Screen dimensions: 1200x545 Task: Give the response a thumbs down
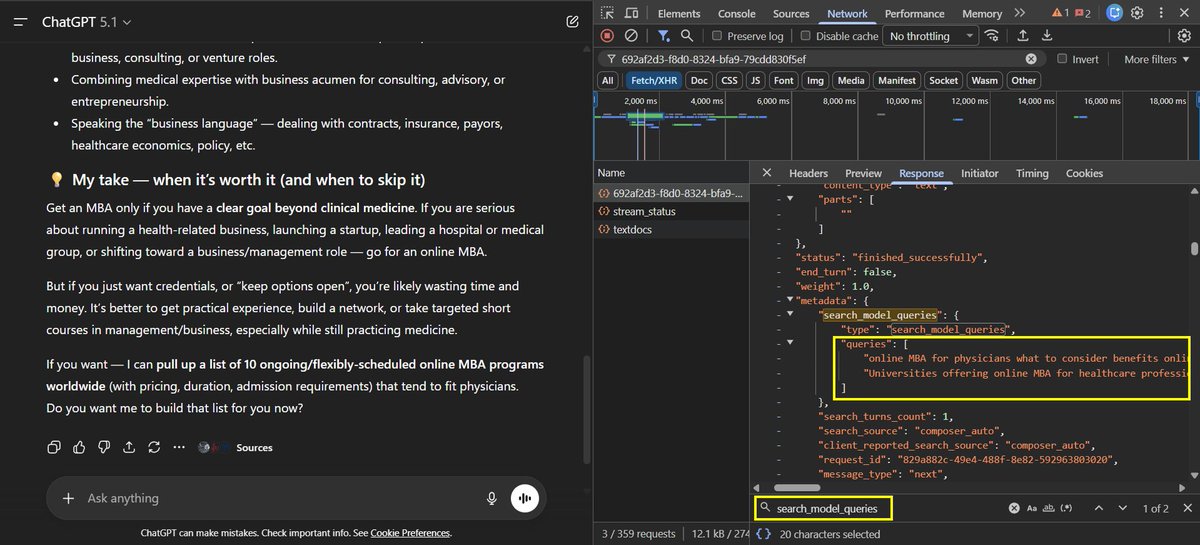pyautogui.click(x=104, y=447)
